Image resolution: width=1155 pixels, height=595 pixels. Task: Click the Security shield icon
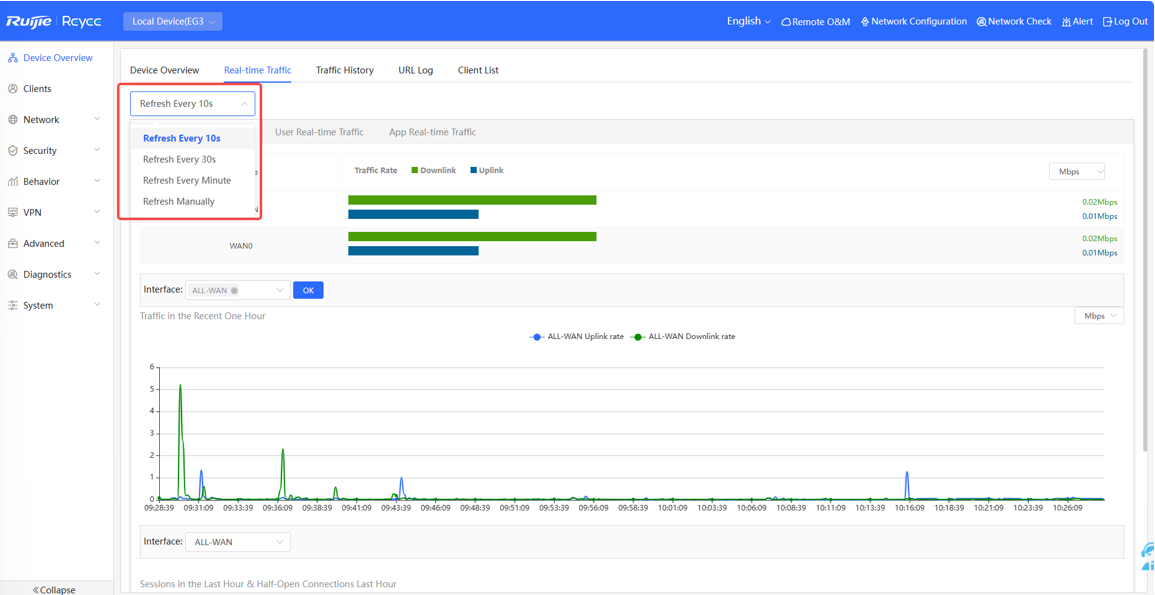coord(13,151)
